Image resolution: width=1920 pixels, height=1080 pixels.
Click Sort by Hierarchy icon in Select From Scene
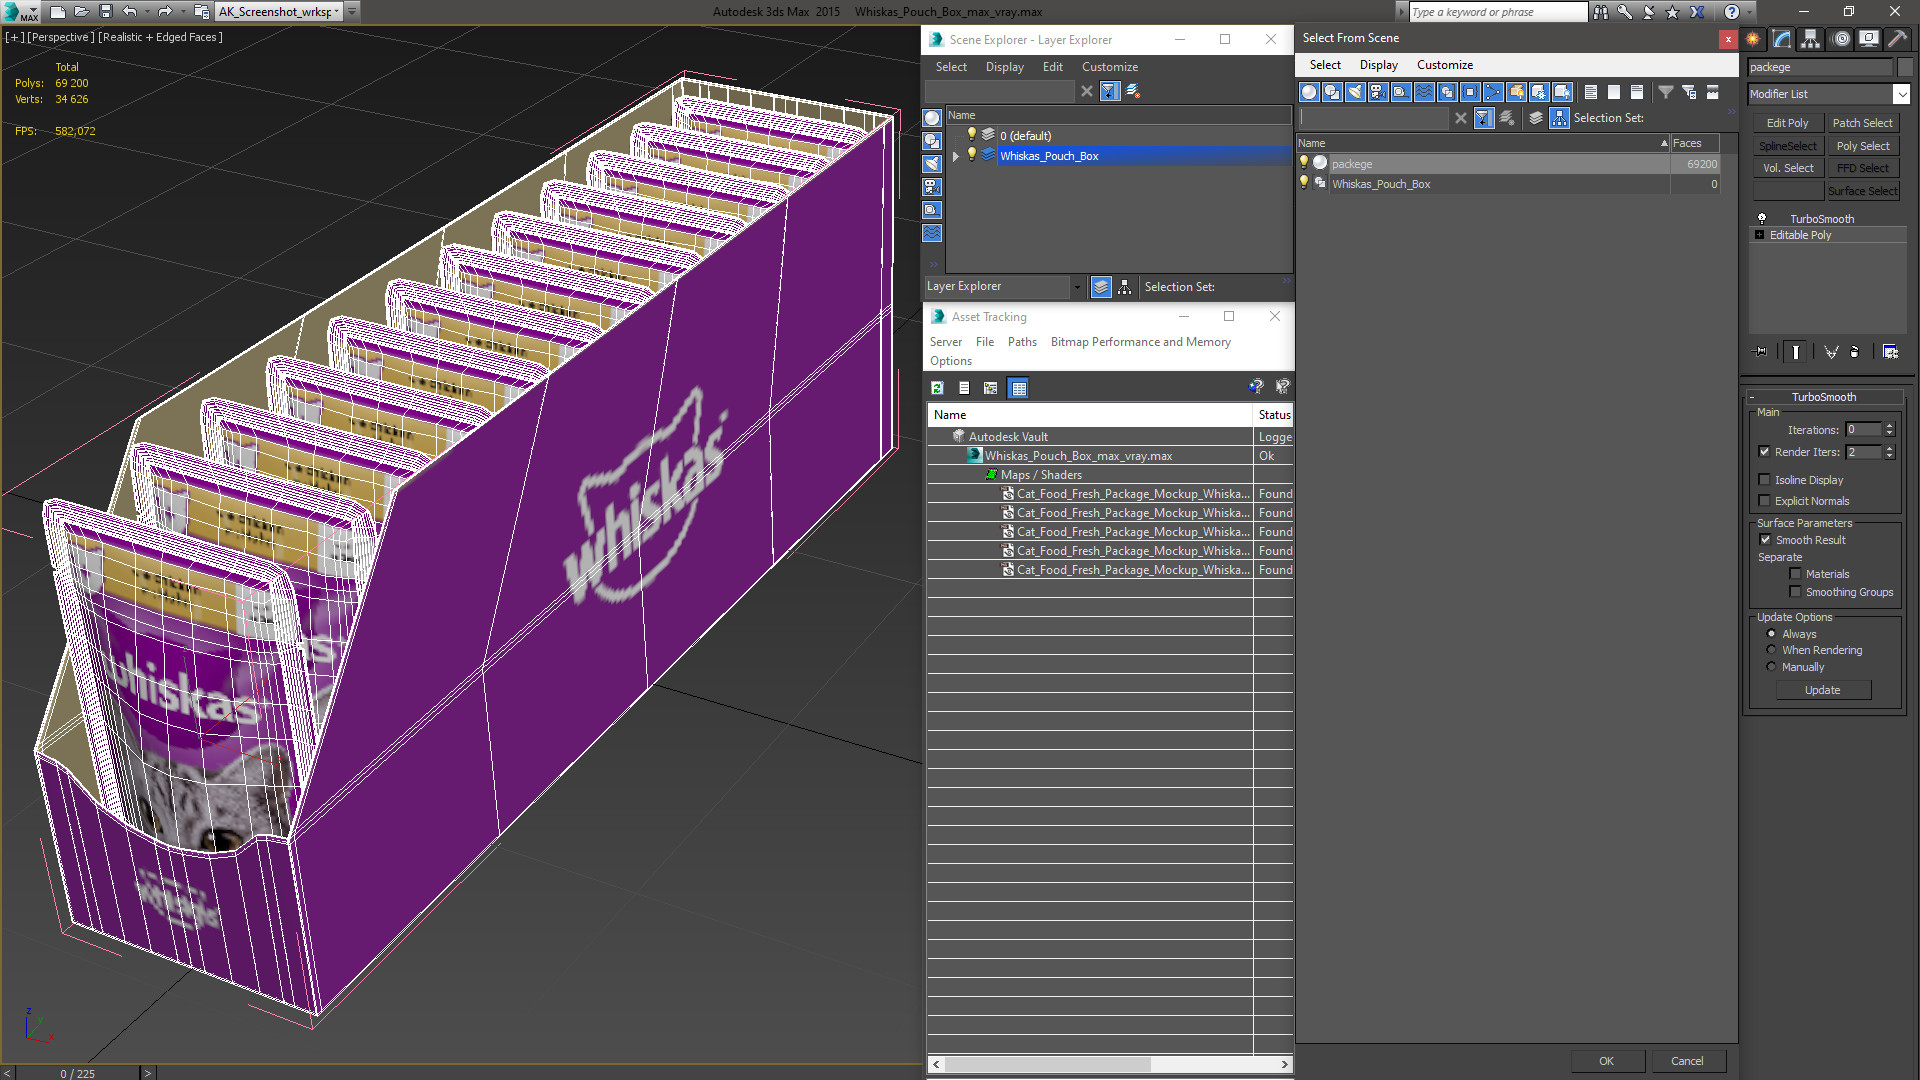(1560, 118)
